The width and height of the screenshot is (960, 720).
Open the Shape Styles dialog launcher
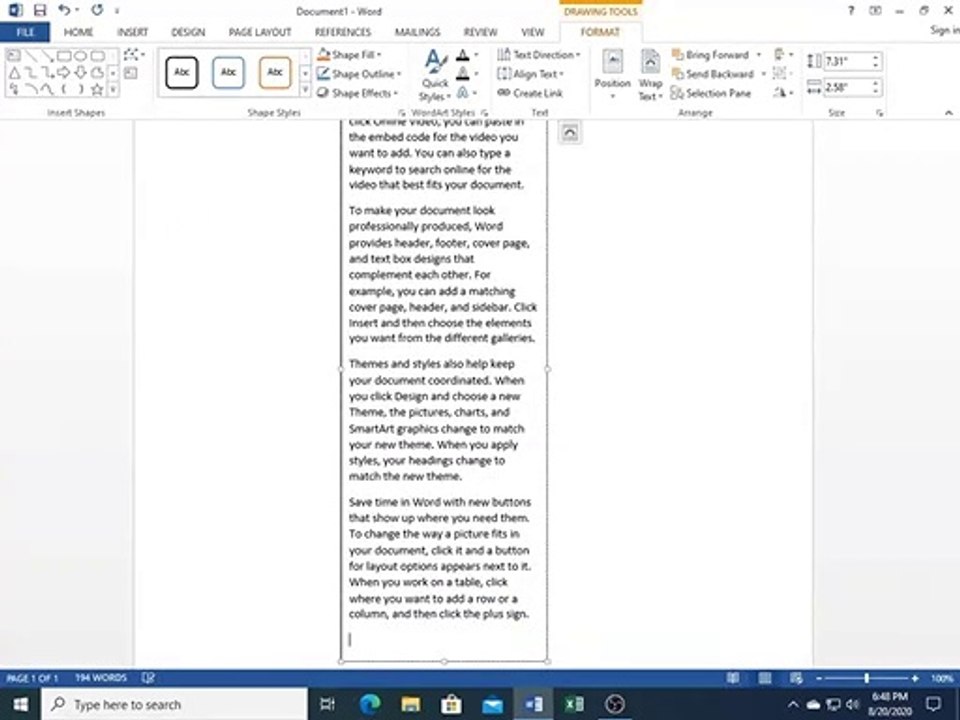[x=402, y=113]
